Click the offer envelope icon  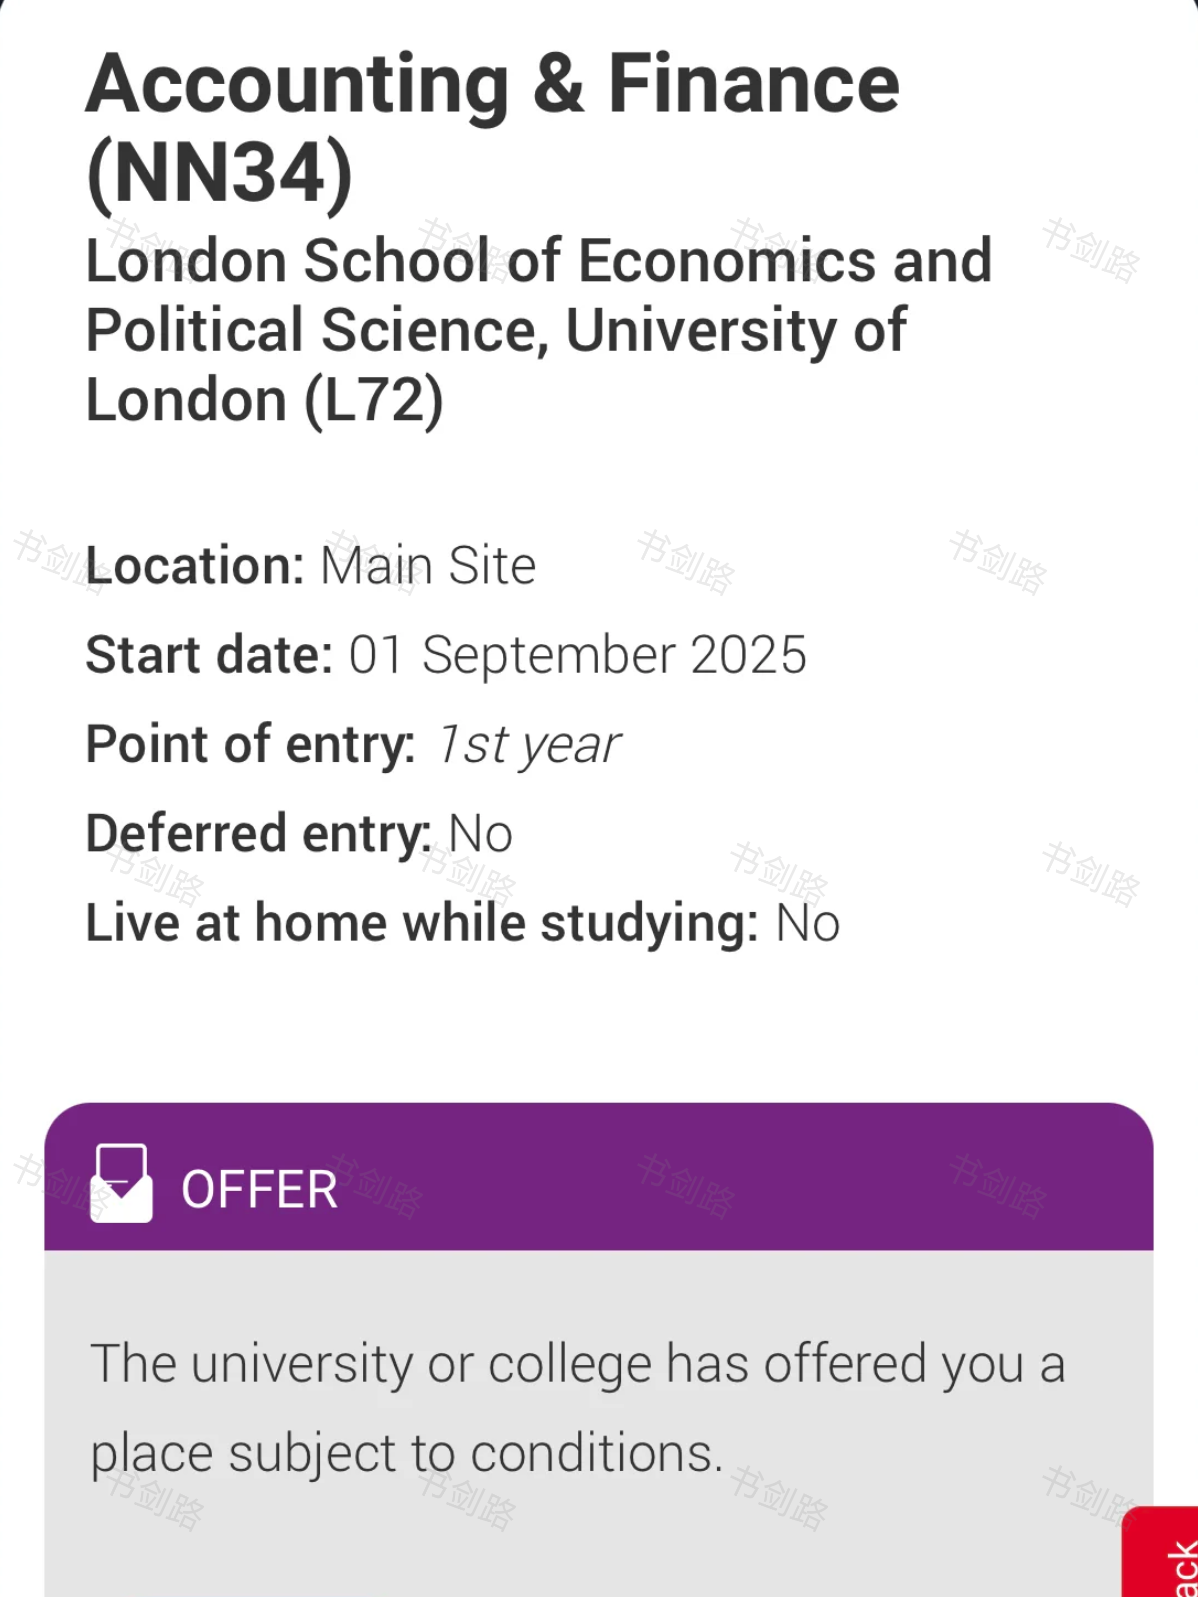coord(121,1183)
